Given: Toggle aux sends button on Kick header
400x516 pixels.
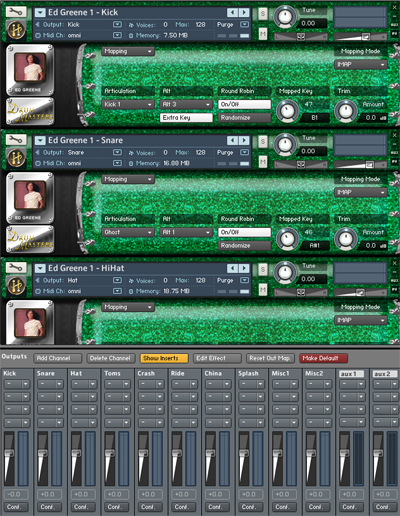Looking at the screenshot, I should (394, 25).
